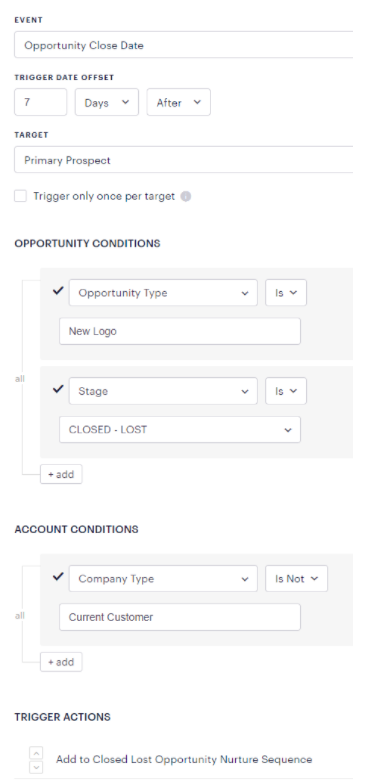The image size is (365, 784).
Task: Change the Is Not operator for Company Type
Action: click(x=296, y=578)
